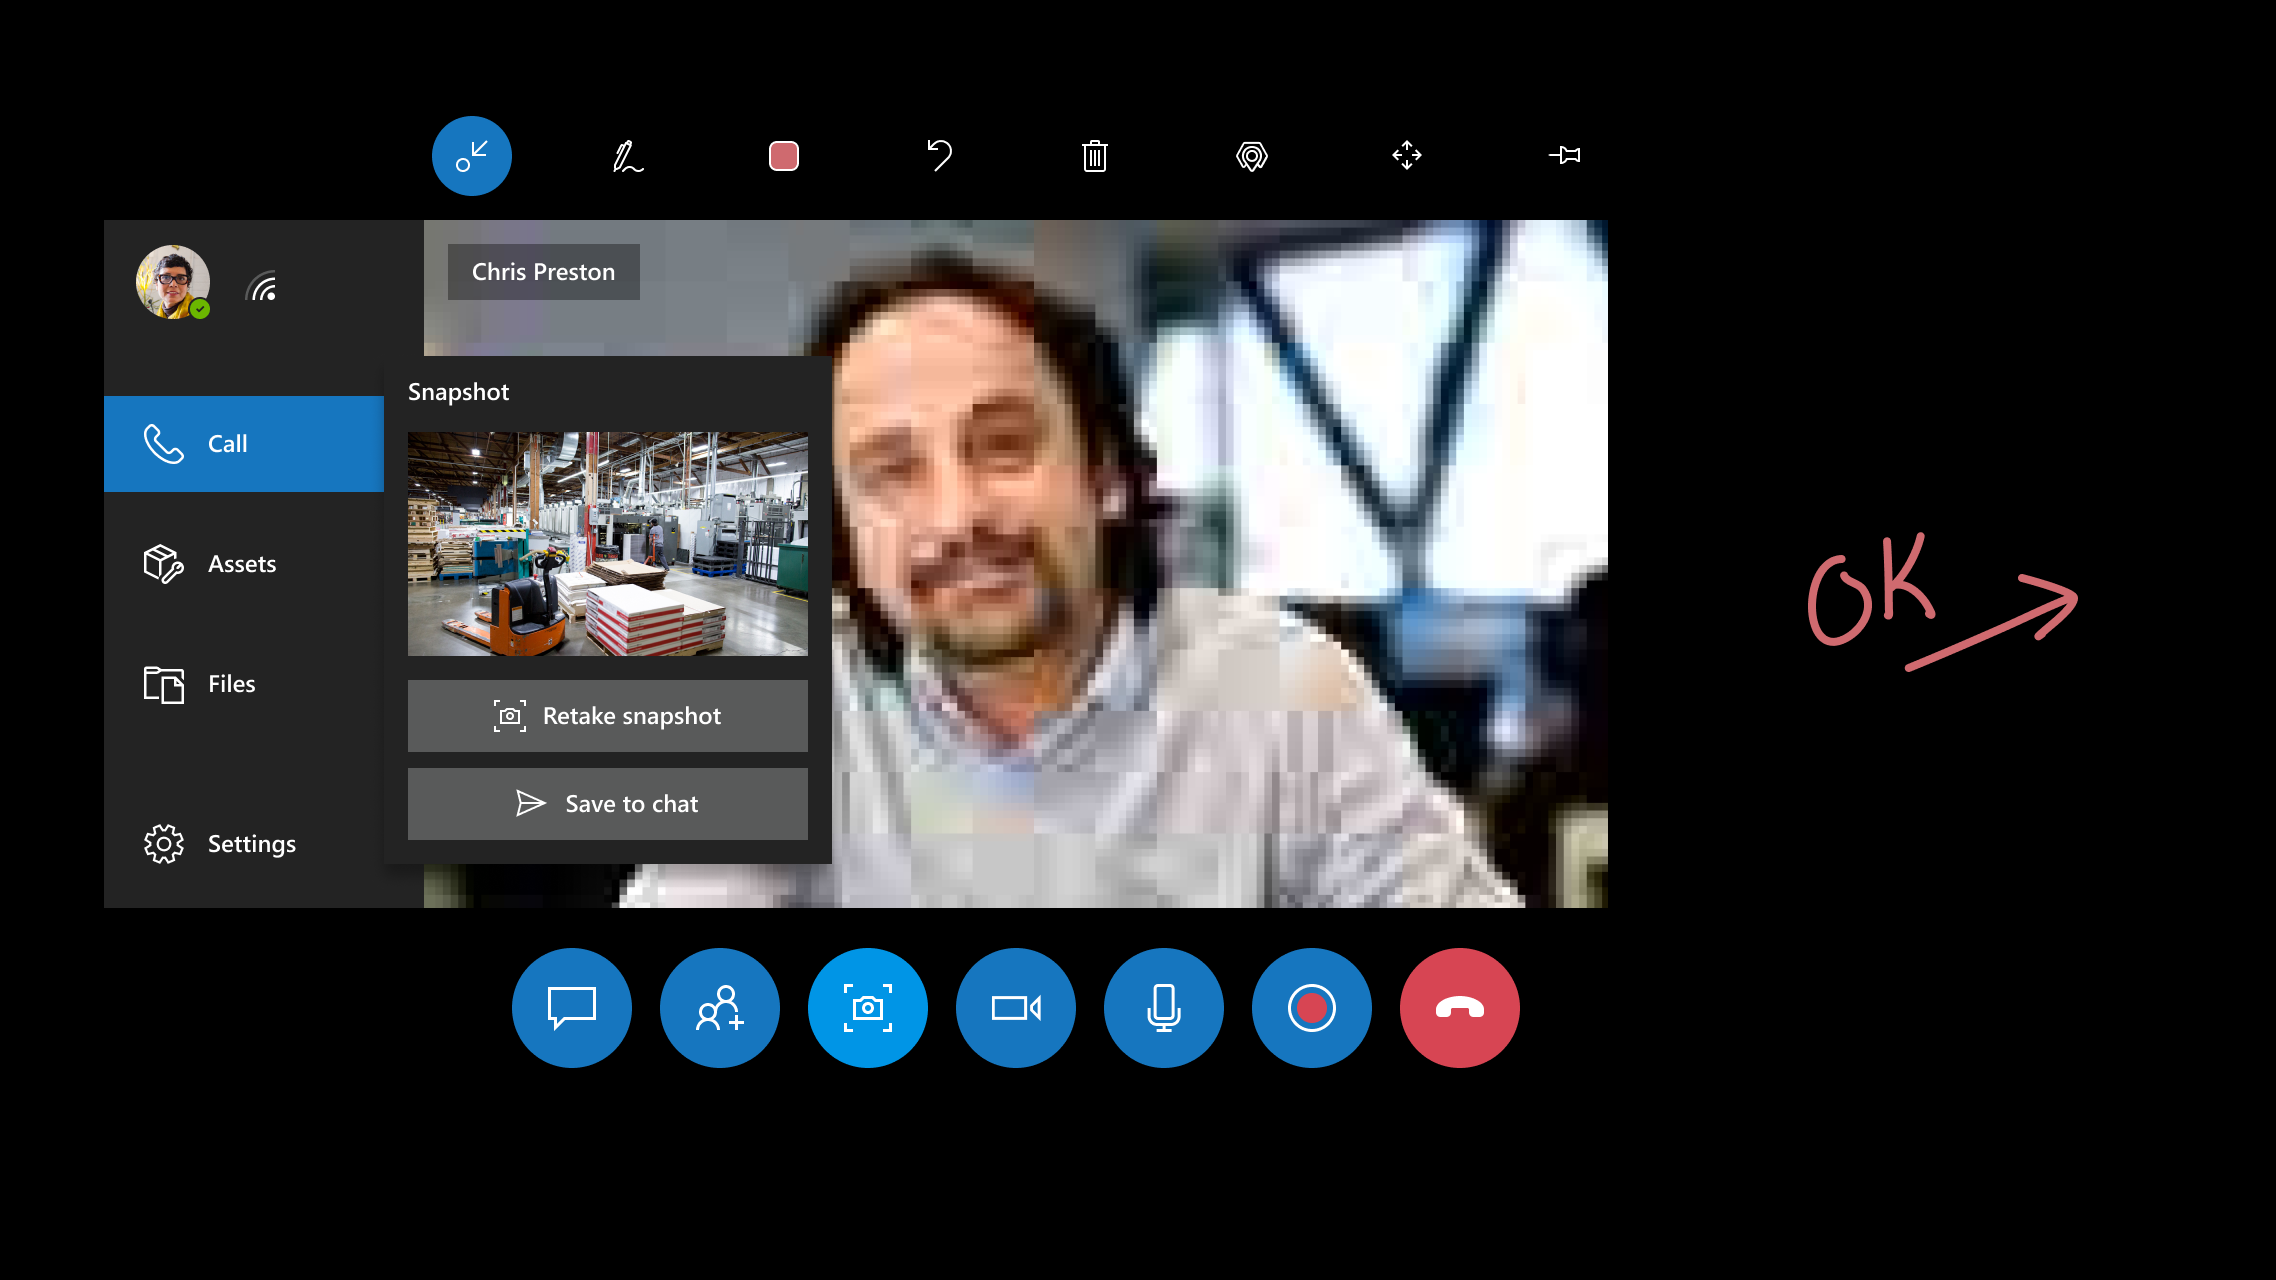Open the Assets section
This screenshot has width=2276, height=1280.
coord(244,563)
